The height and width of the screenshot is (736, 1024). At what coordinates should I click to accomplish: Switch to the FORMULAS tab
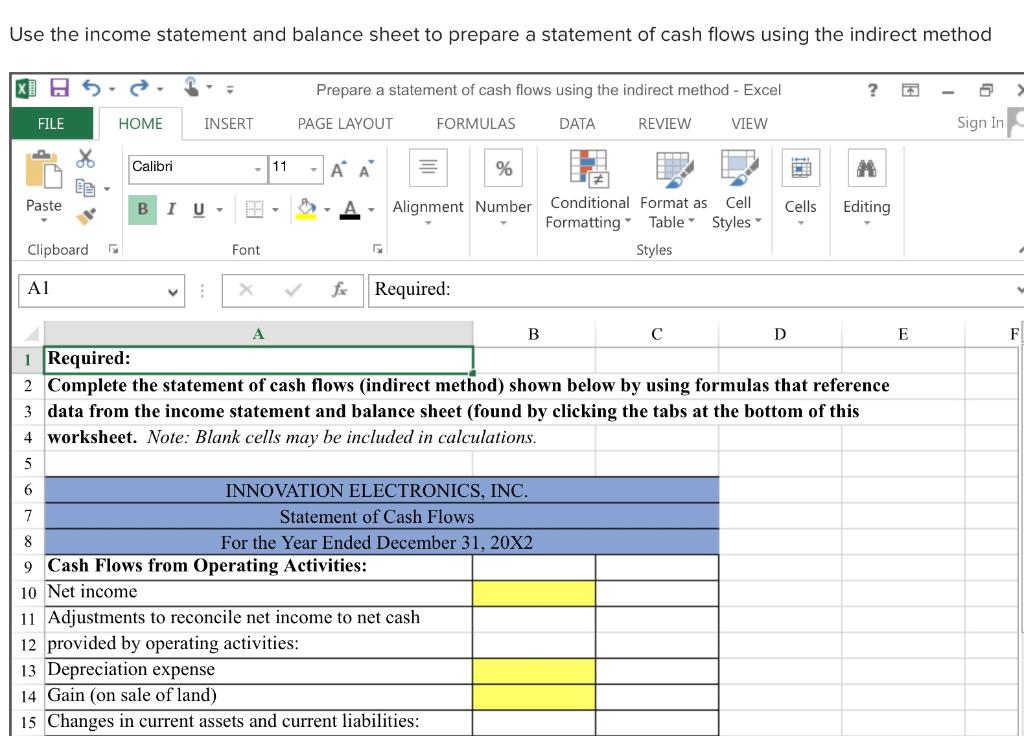(475, 123)
